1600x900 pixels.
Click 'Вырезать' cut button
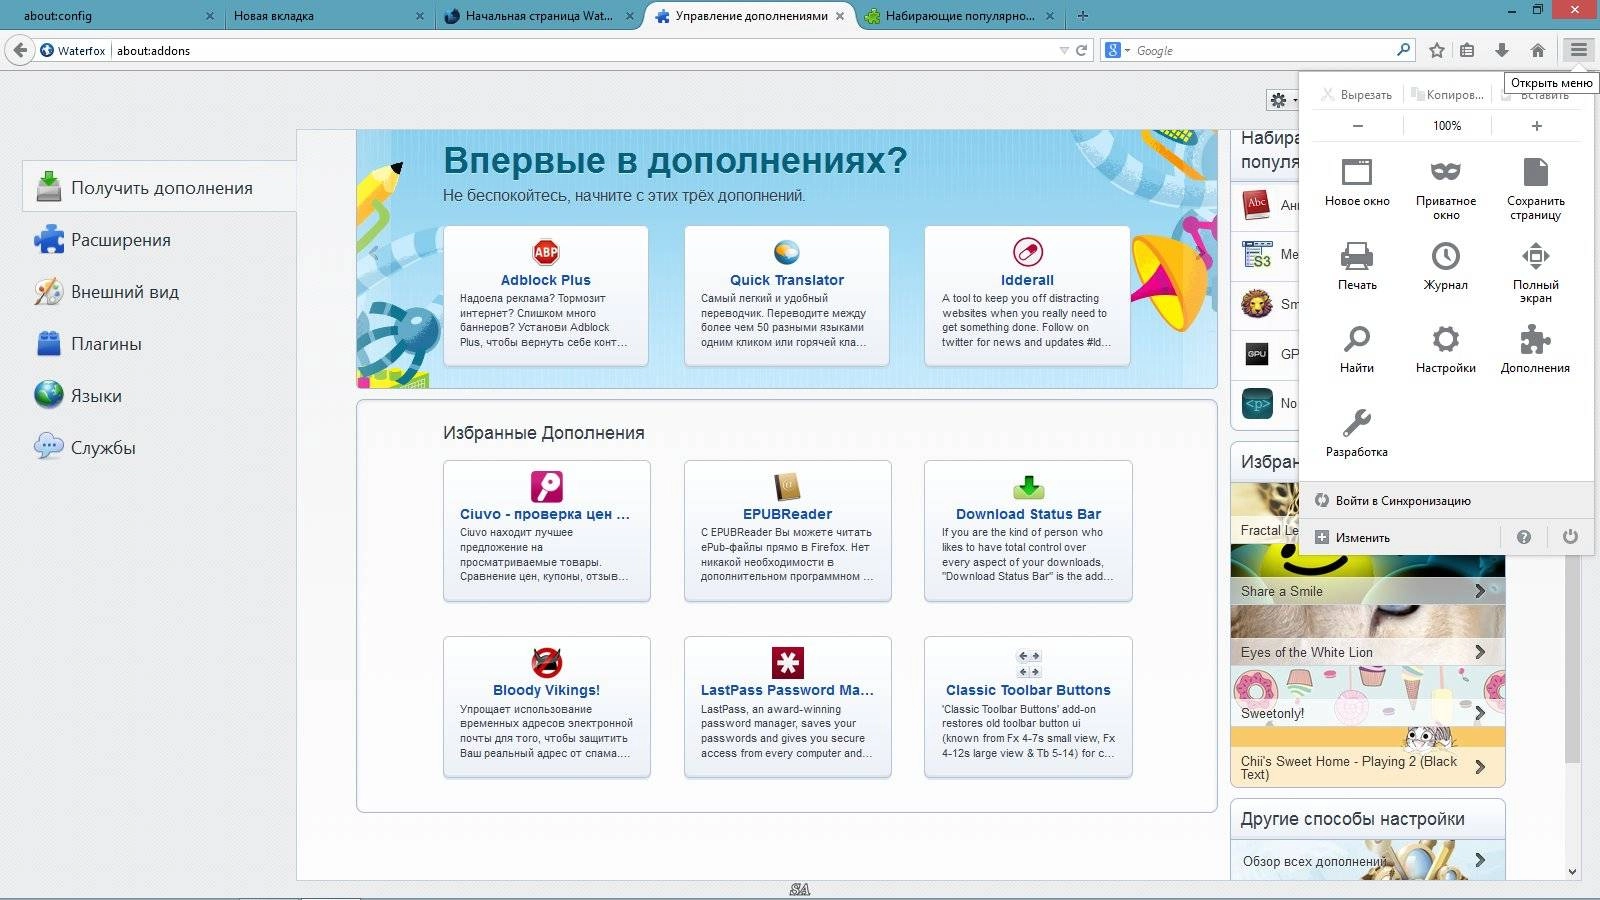point(1356,95)
